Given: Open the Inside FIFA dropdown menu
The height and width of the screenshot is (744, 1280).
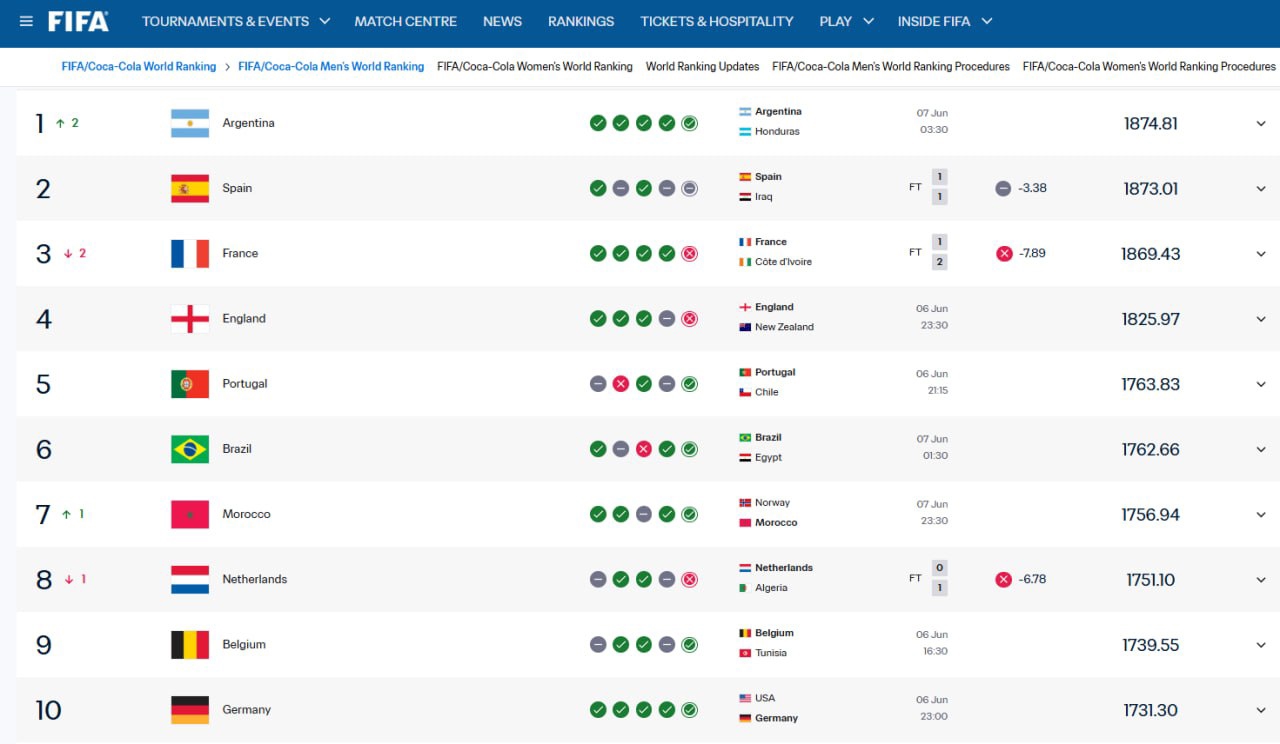Looking at the screenshot, I should coord(945,21).
